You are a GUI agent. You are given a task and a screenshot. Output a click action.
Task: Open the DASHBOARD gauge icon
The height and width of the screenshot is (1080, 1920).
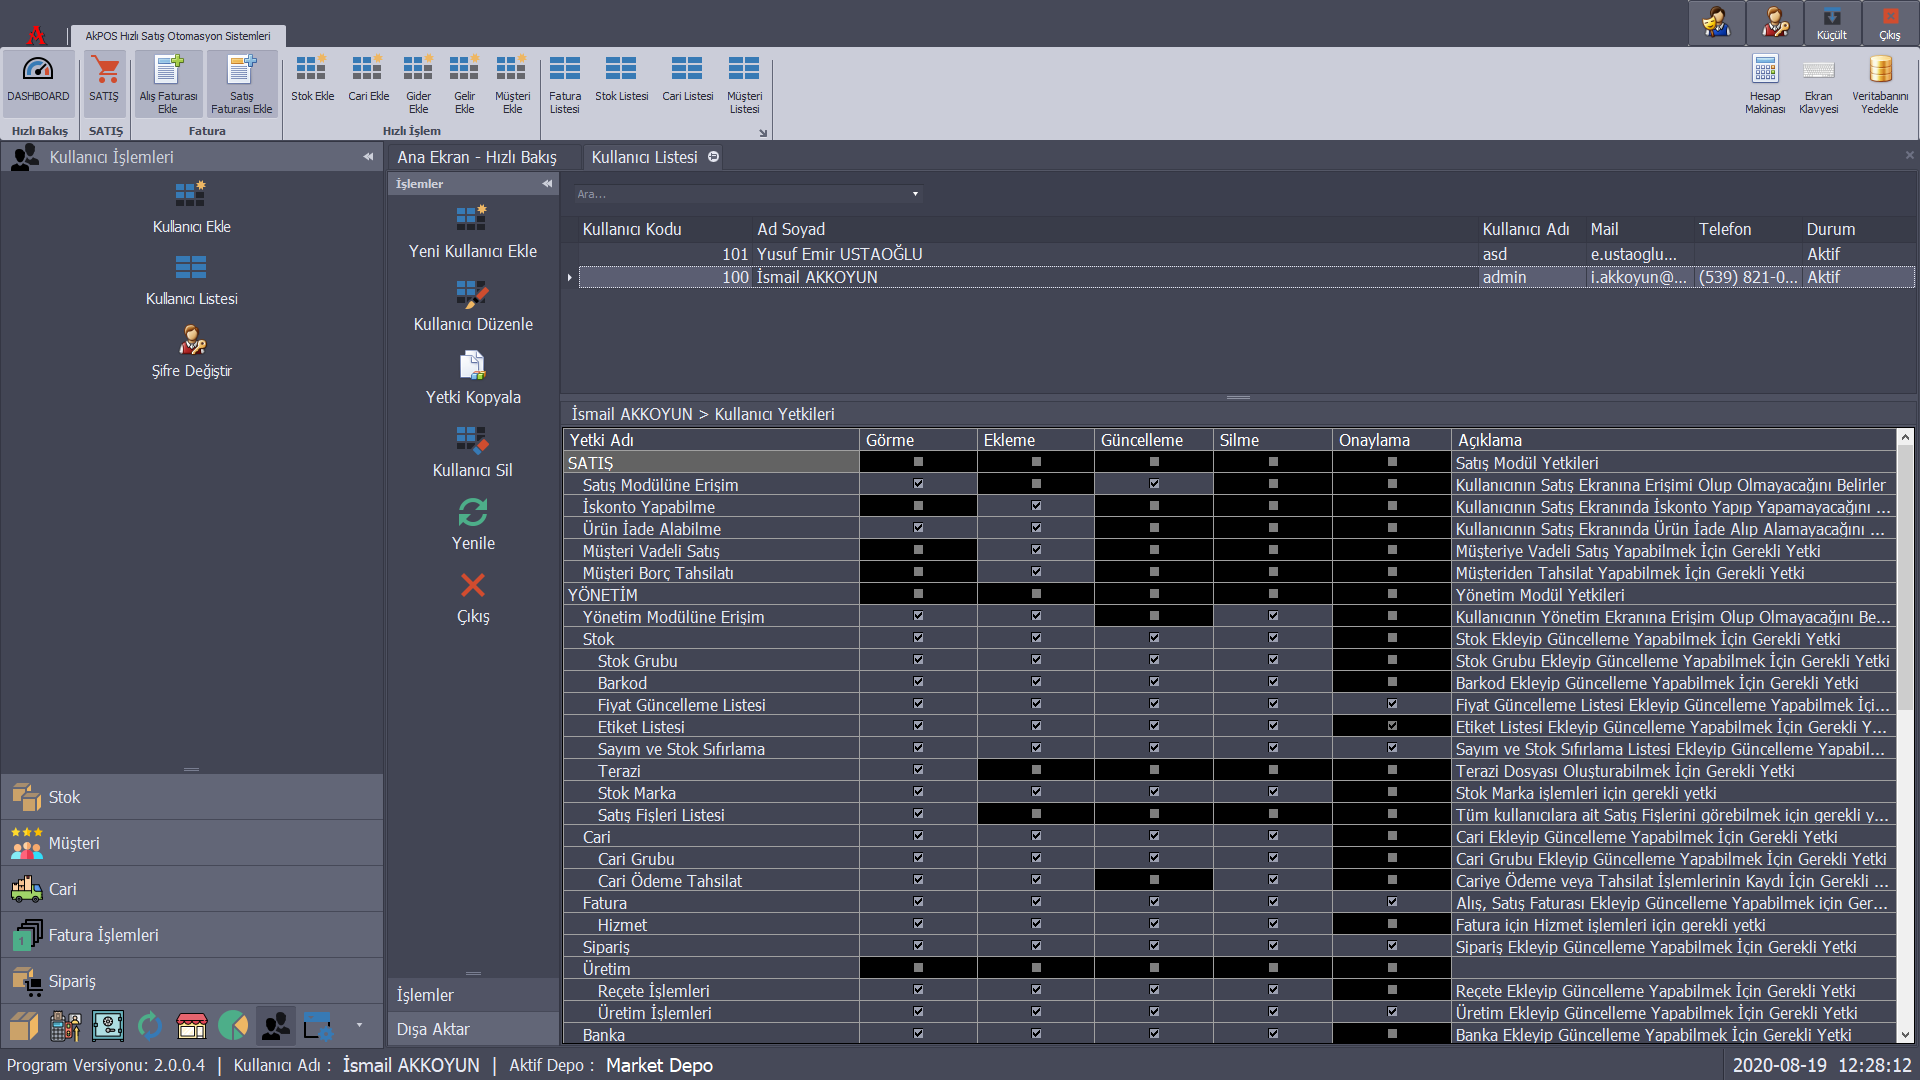[x=38, y=71]
